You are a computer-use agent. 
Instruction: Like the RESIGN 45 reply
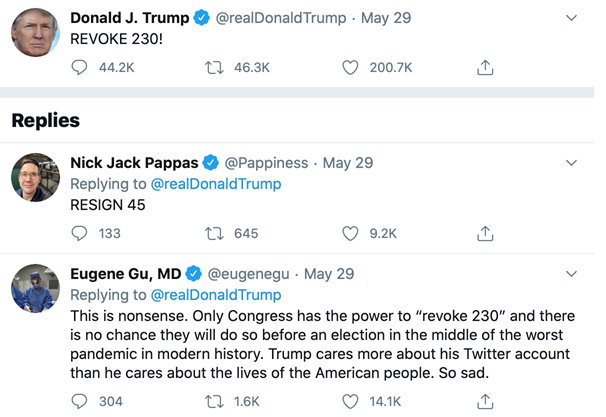[x=350, y=233]
